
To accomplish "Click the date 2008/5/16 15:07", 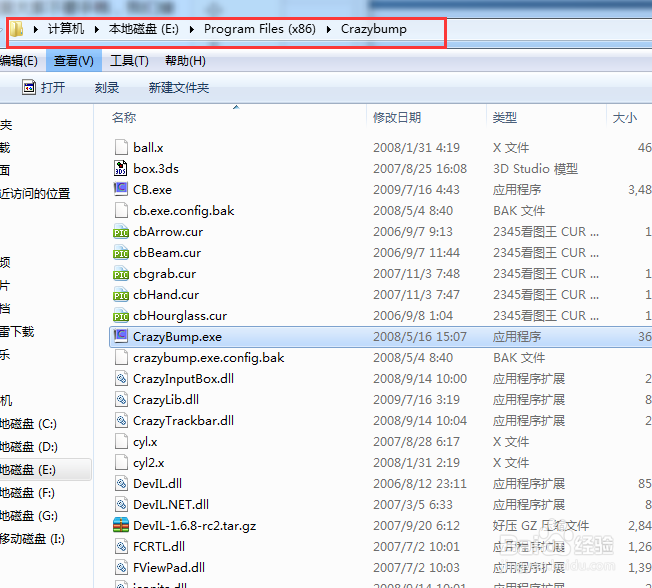I will tap(420, 337).
